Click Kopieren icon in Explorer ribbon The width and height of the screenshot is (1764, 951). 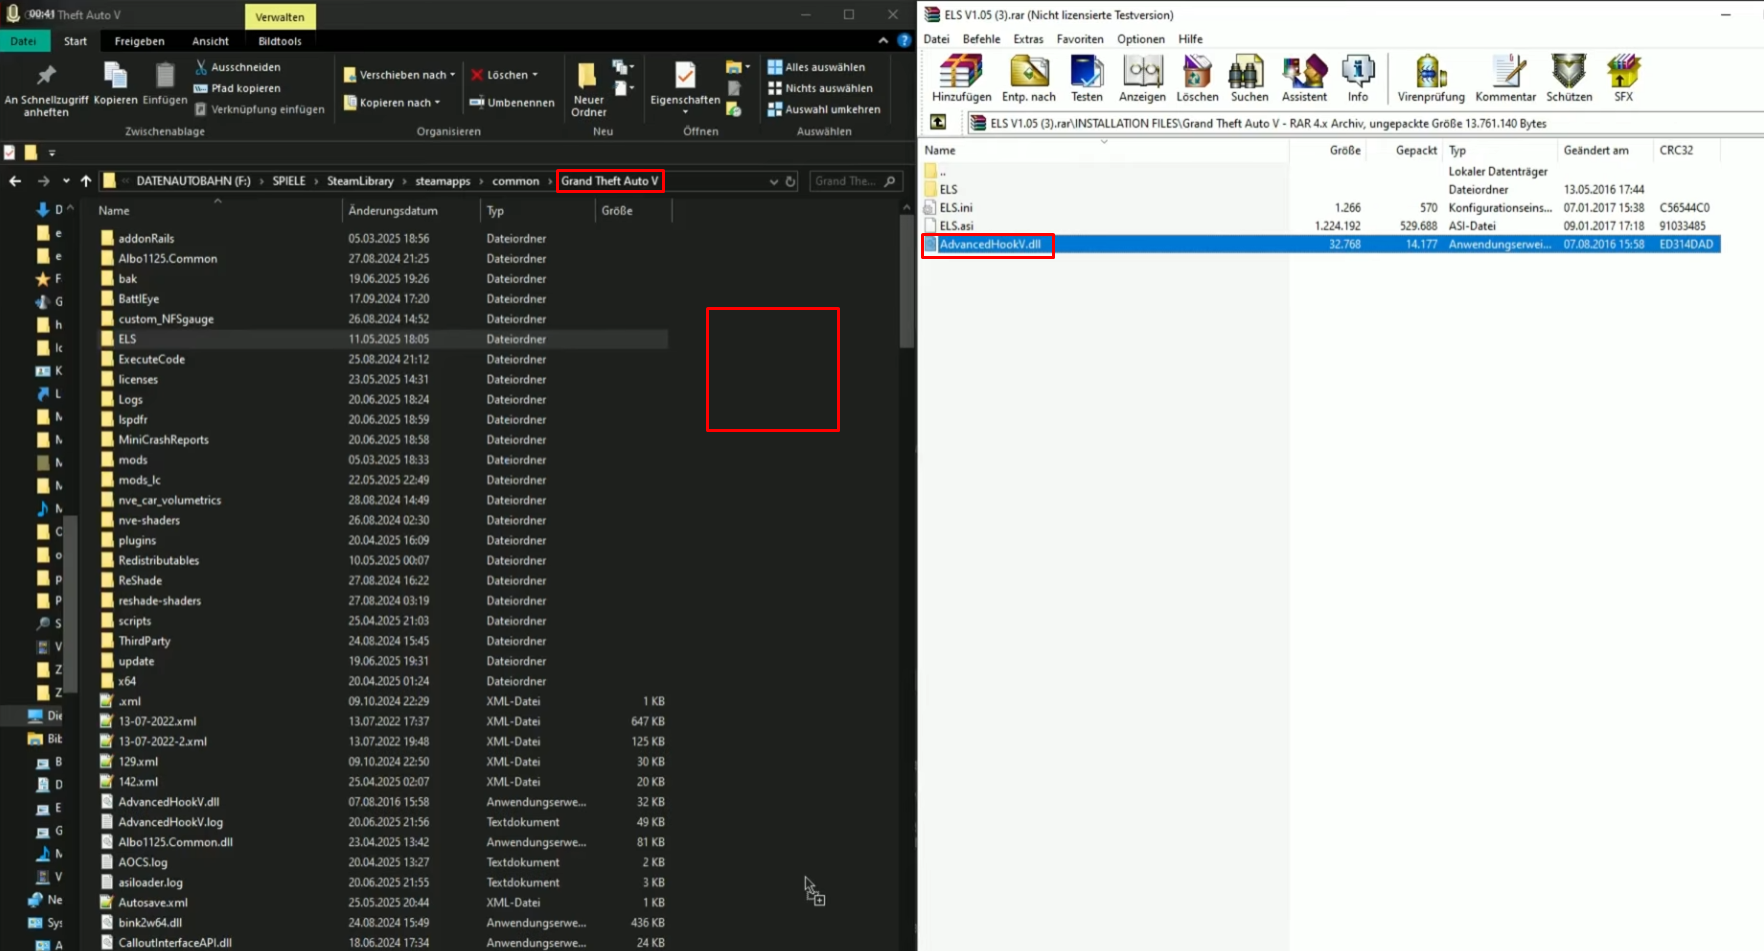(x=116, y=84)
